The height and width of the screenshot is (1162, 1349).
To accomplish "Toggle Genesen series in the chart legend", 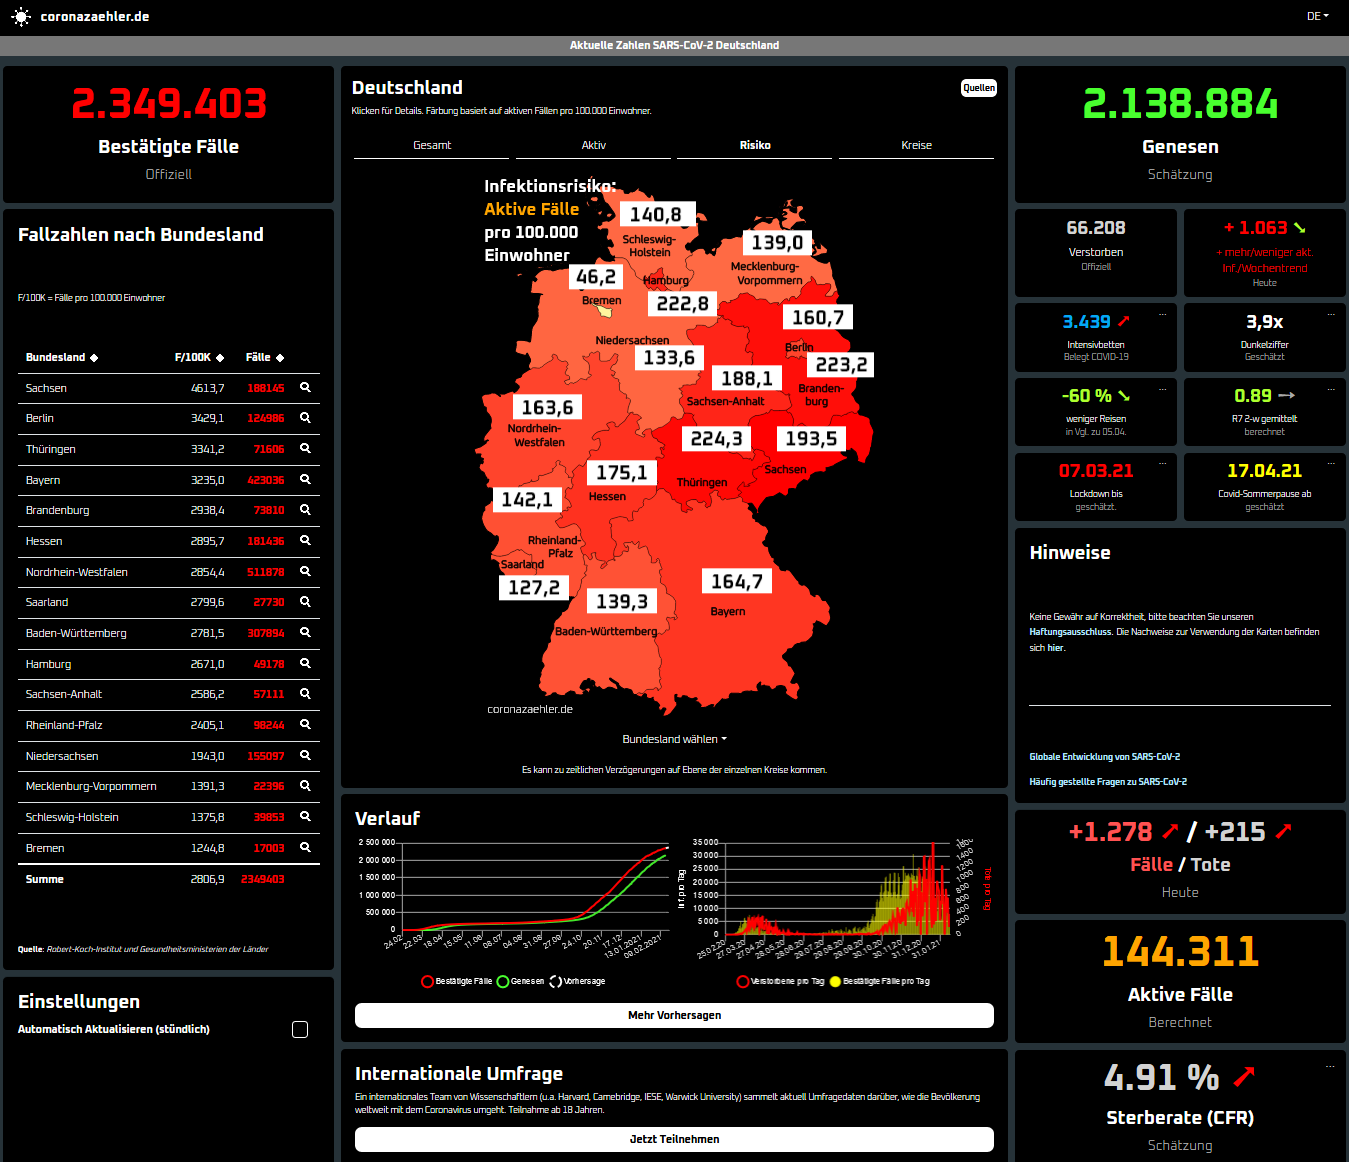I will [x=503, y=982].
